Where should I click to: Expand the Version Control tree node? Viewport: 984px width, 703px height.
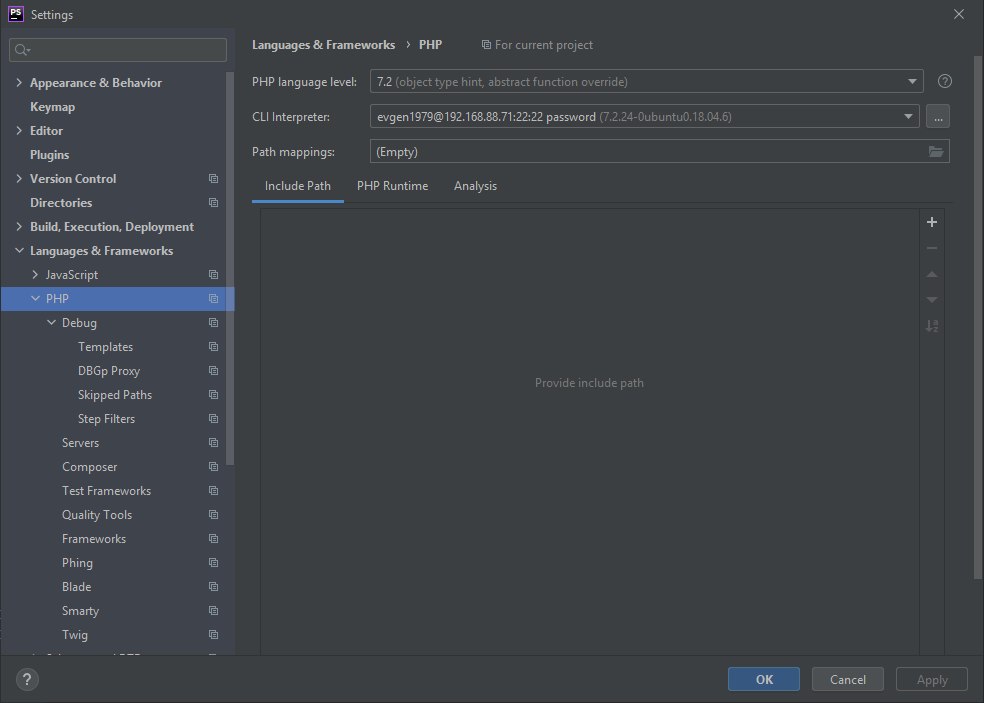[19, 179]
